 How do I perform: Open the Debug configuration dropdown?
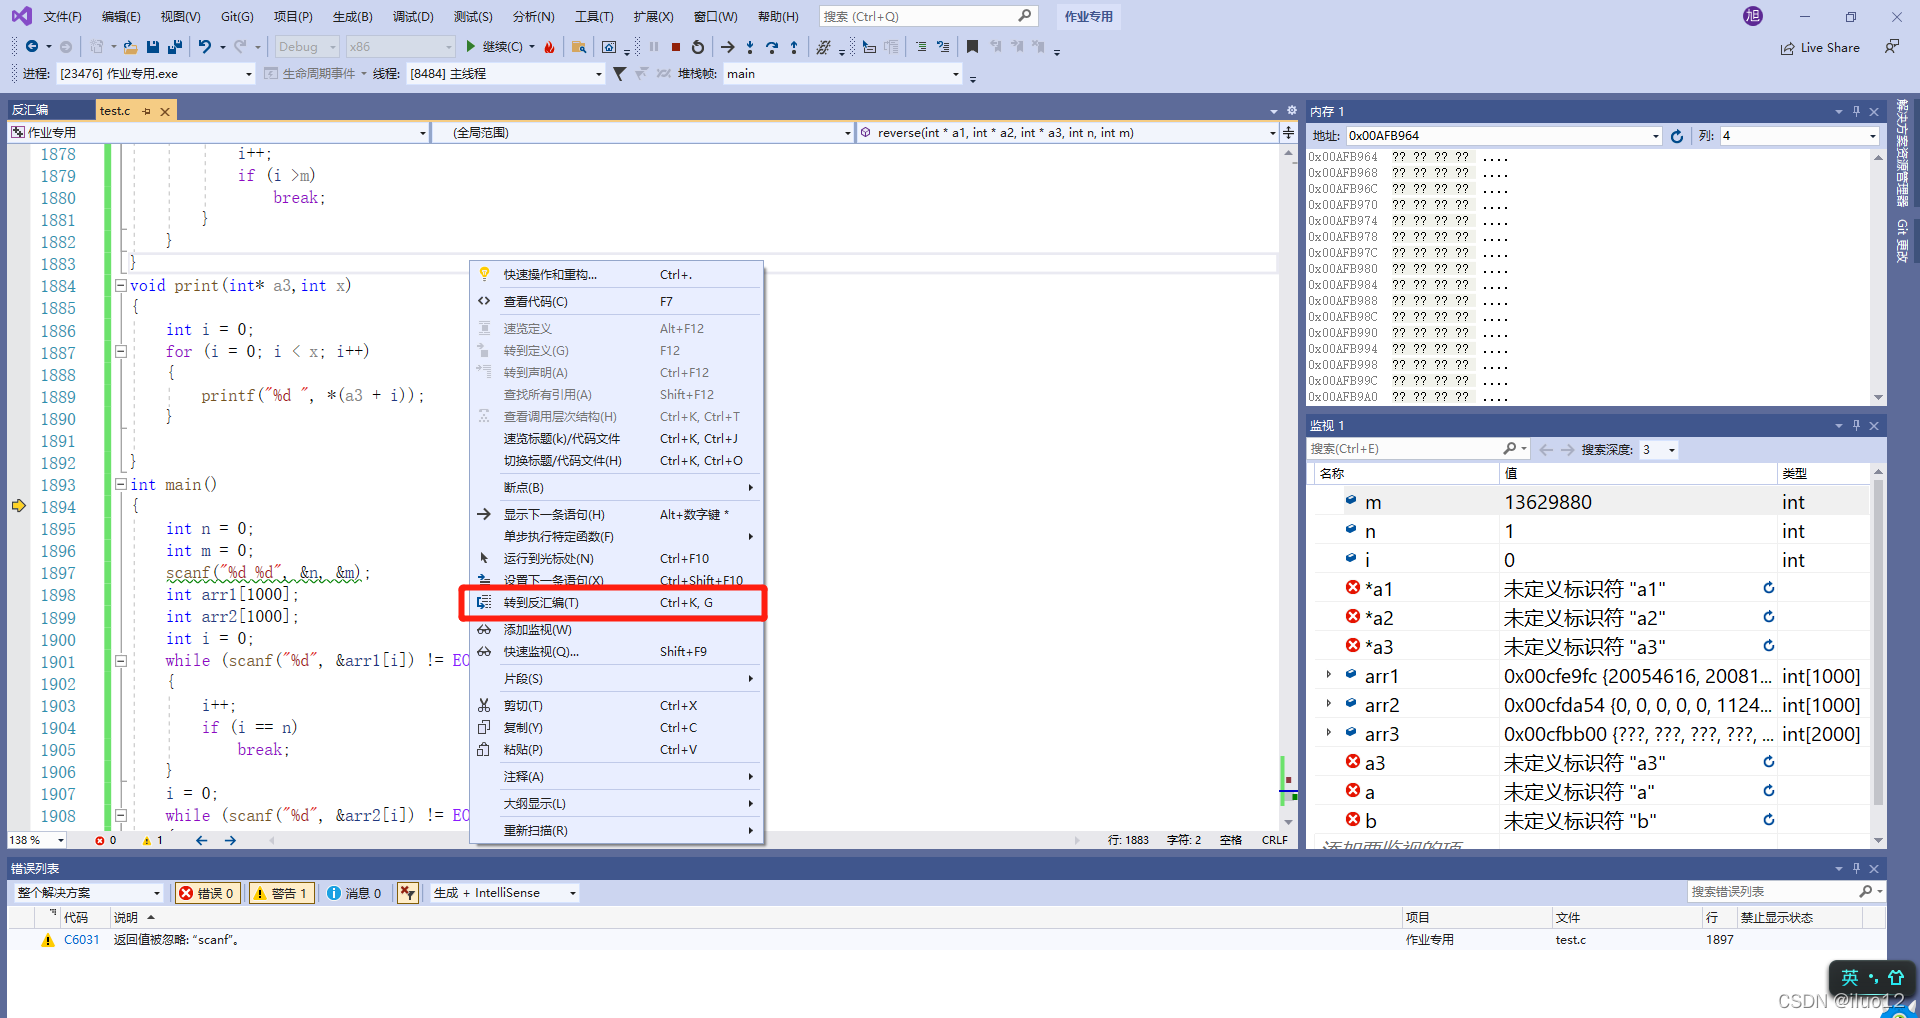(x=307, y=47)
